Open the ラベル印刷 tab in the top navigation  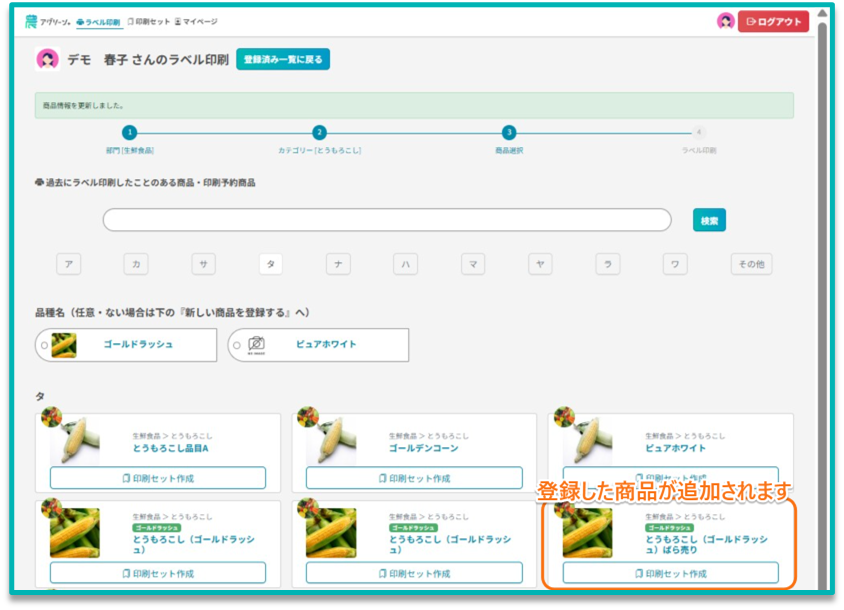98,22
